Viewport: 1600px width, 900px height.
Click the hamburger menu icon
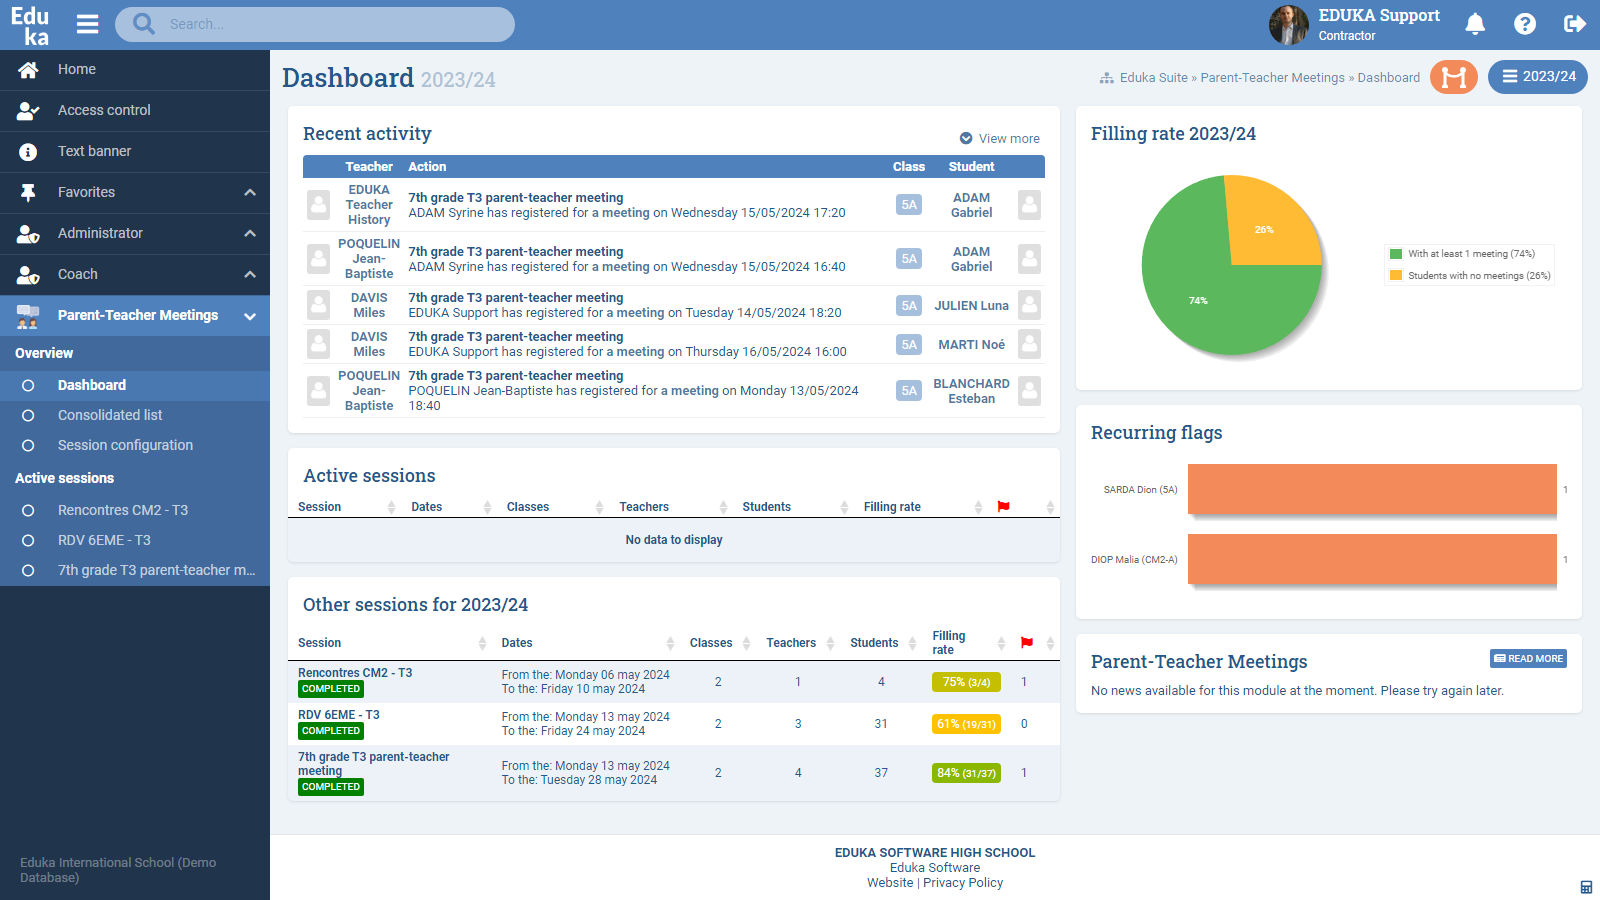pos(87,25)
